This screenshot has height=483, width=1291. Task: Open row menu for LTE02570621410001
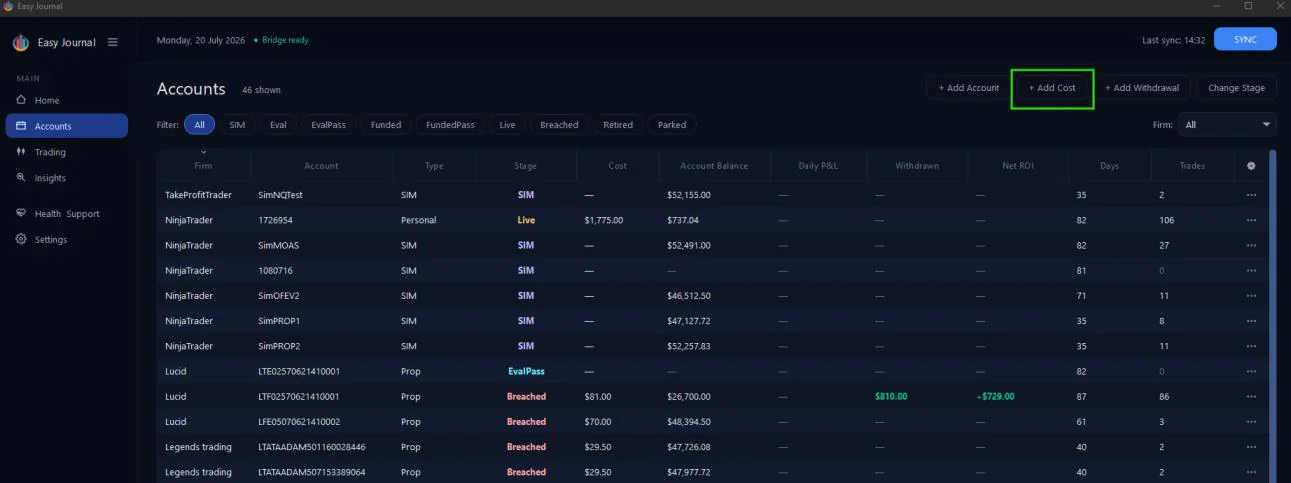[1251, 371]
